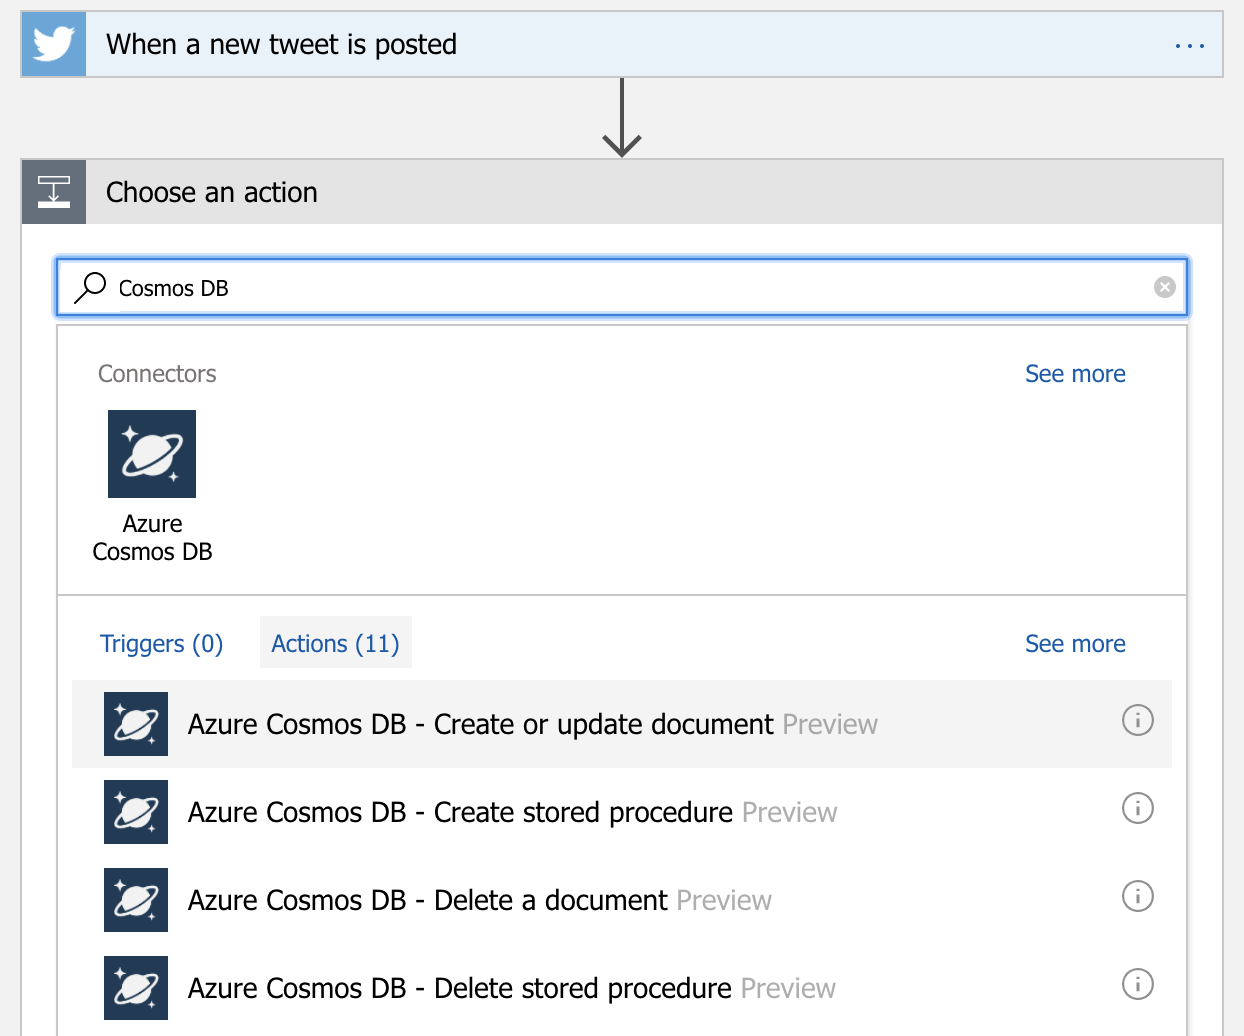Pick the Delete a document action

tap(427, 900)
